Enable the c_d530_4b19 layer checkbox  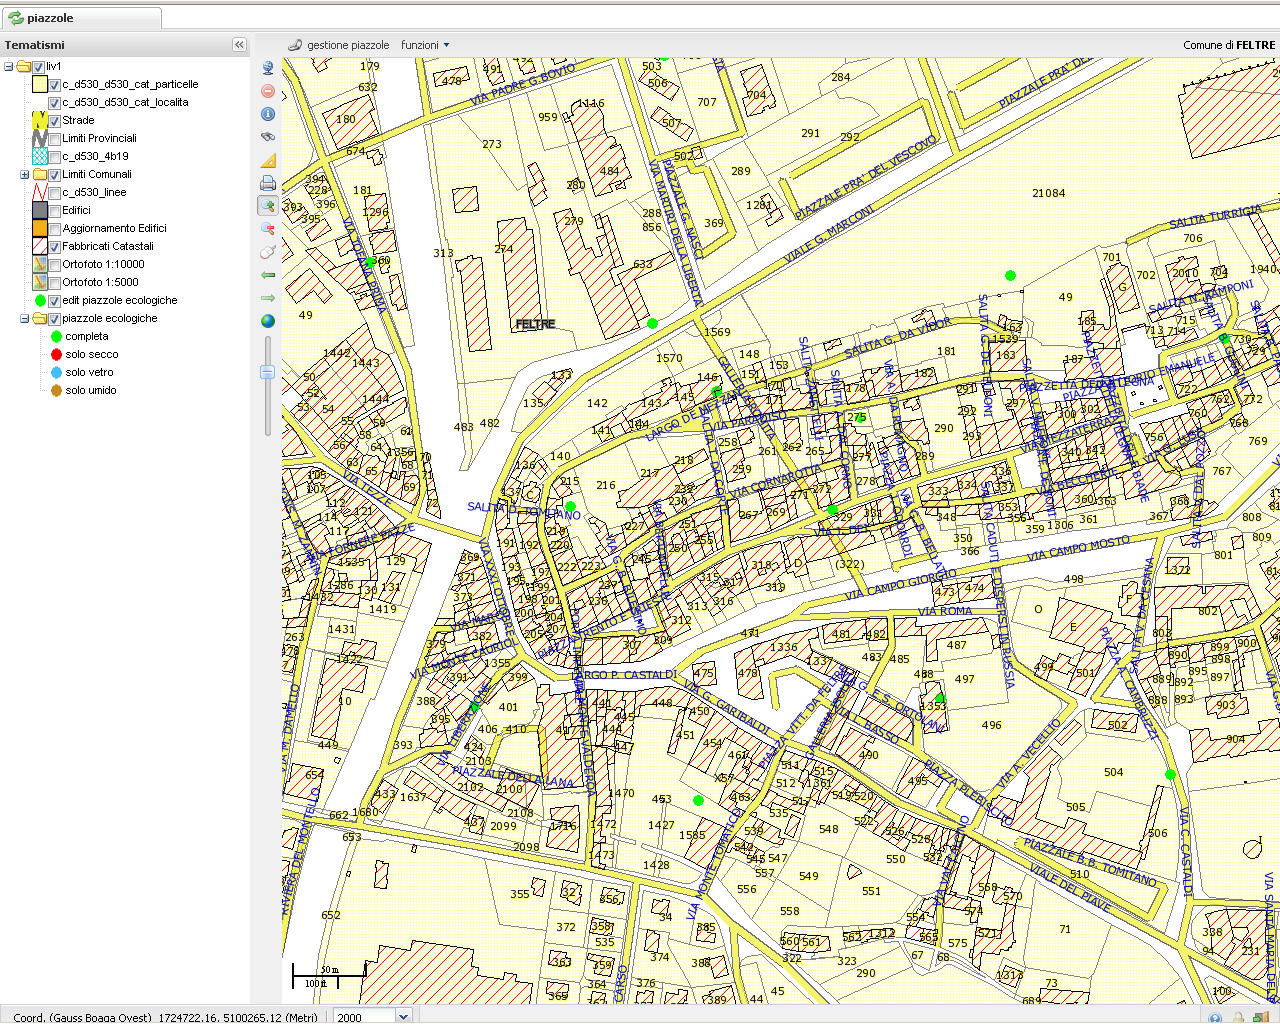55,156
